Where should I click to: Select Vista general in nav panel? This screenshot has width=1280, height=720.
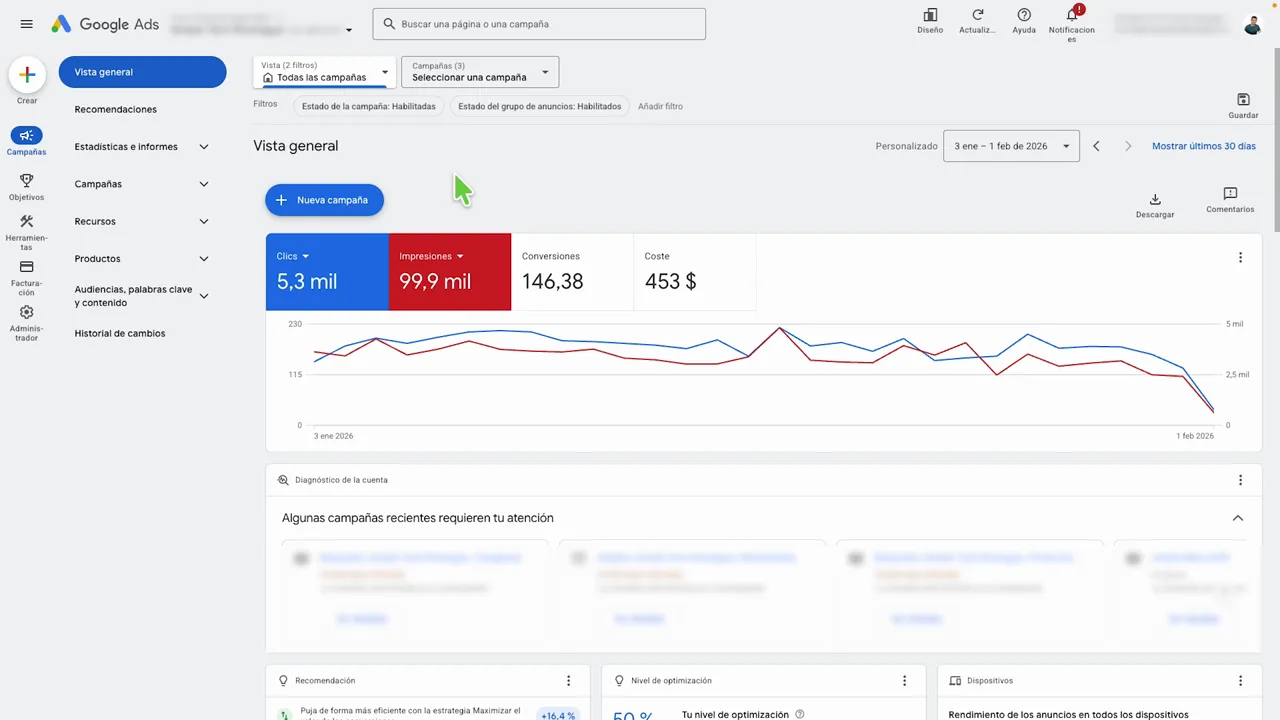point(142,72)
